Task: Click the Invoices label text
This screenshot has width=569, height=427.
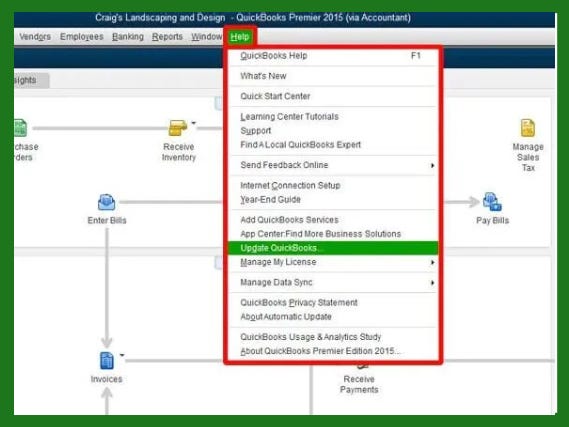Action: [106, 379]
